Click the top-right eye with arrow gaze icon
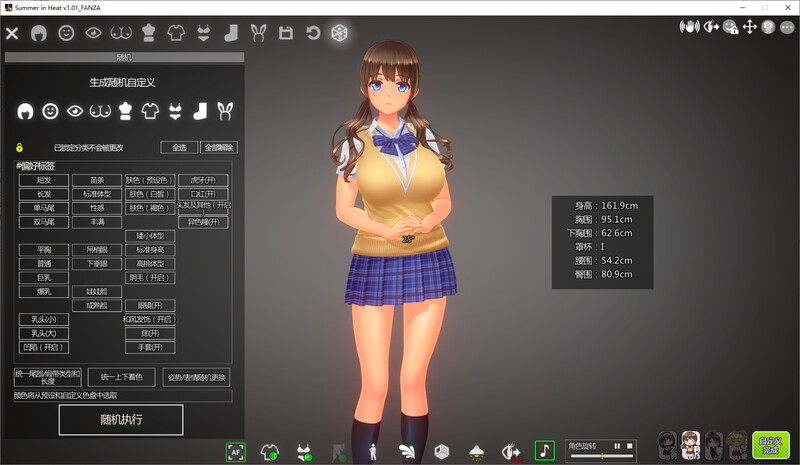Viewport: 800px width, 465px height. [711, 27]
